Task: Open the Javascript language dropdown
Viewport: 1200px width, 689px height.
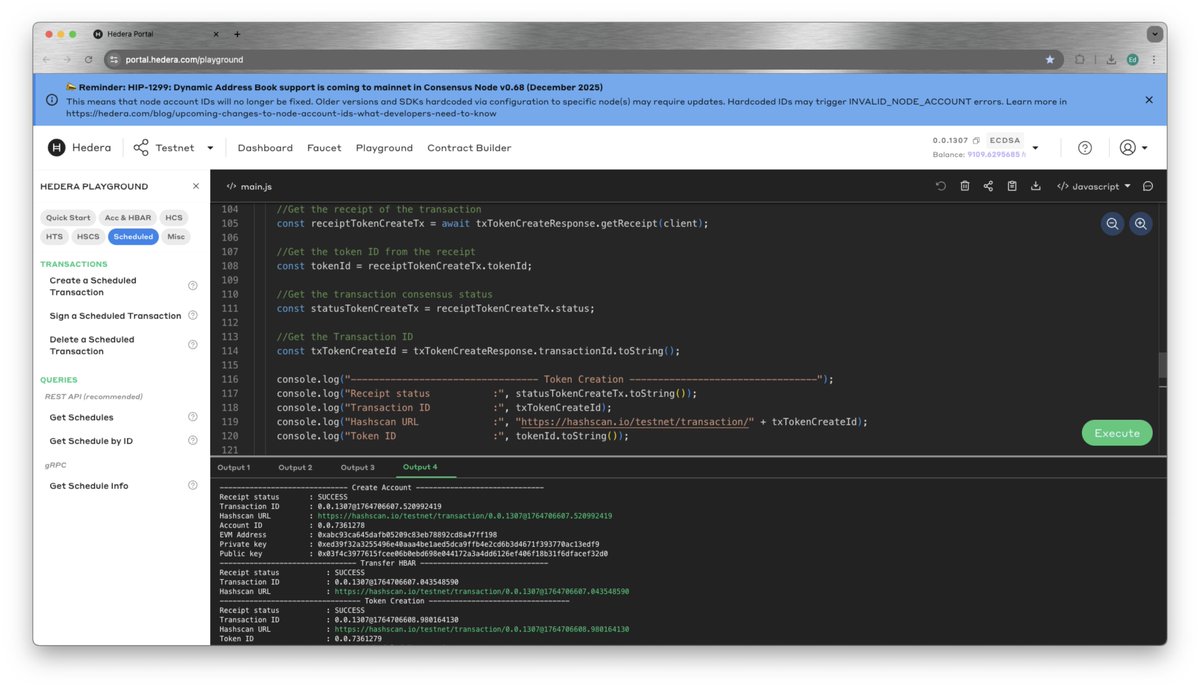Action: (x=1094, y=186)
